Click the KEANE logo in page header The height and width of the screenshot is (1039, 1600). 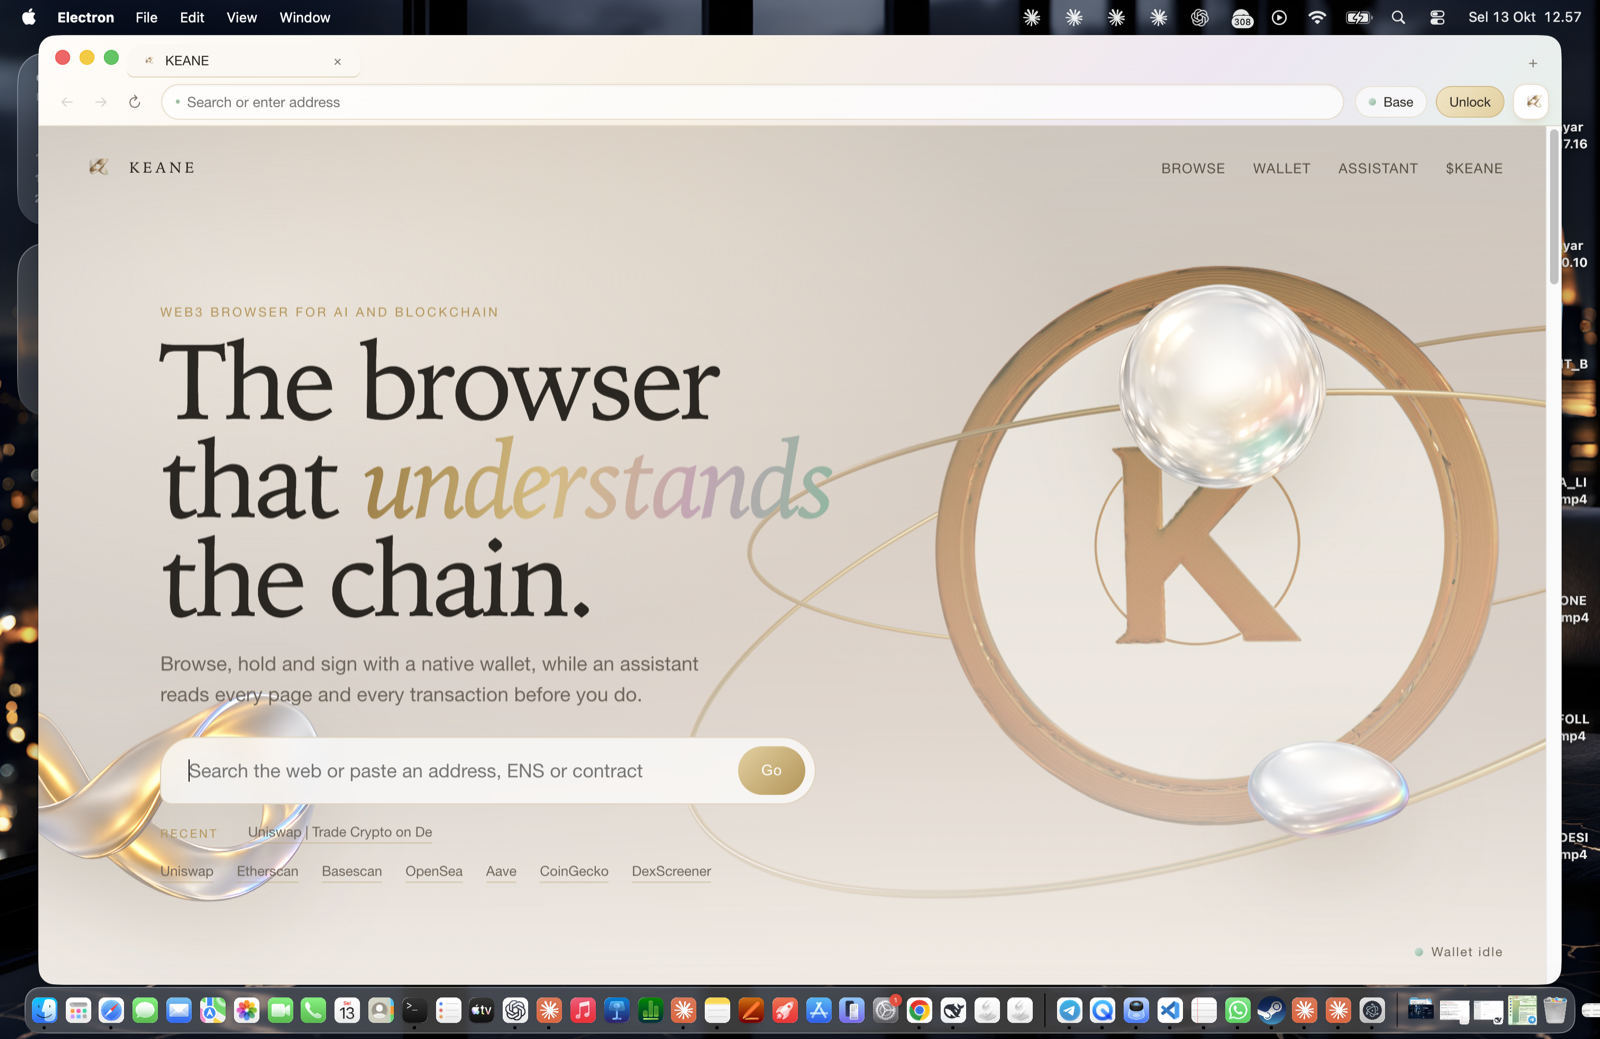coord(142,167)
